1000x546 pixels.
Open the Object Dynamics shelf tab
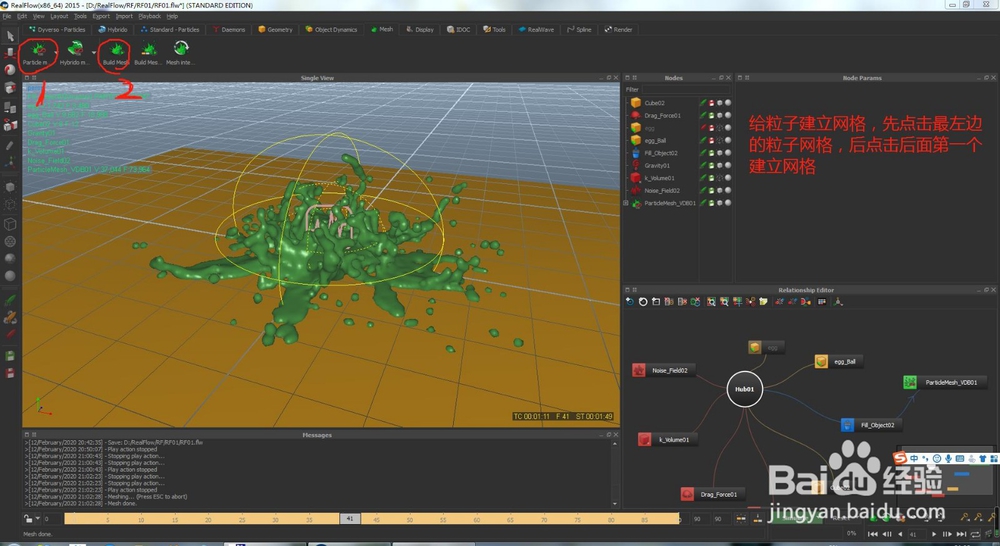click(331, 29)
